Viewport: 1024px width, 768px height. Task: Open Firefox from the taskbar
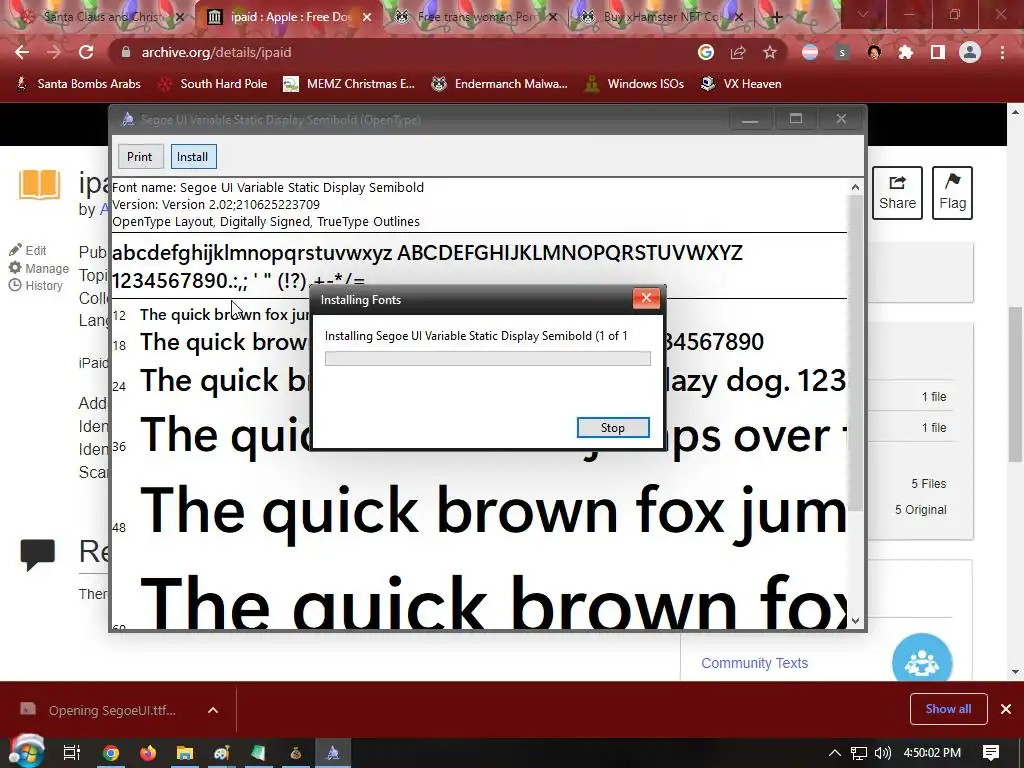pyautogui.click(x=148, y=753)
